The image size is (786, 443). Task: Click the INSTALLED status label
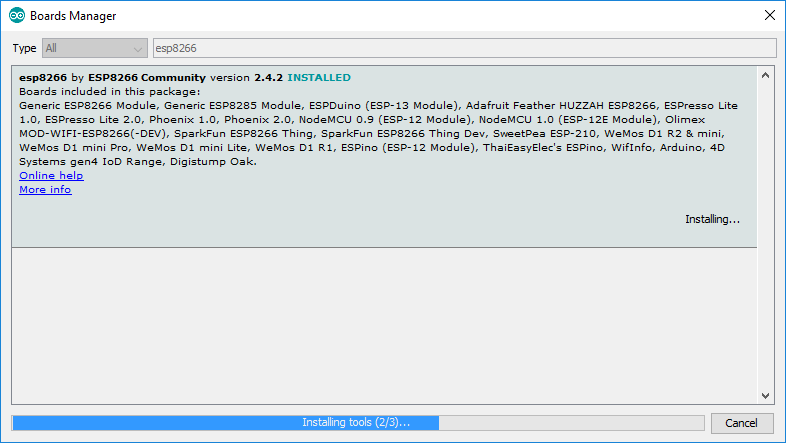coord(319,78)
